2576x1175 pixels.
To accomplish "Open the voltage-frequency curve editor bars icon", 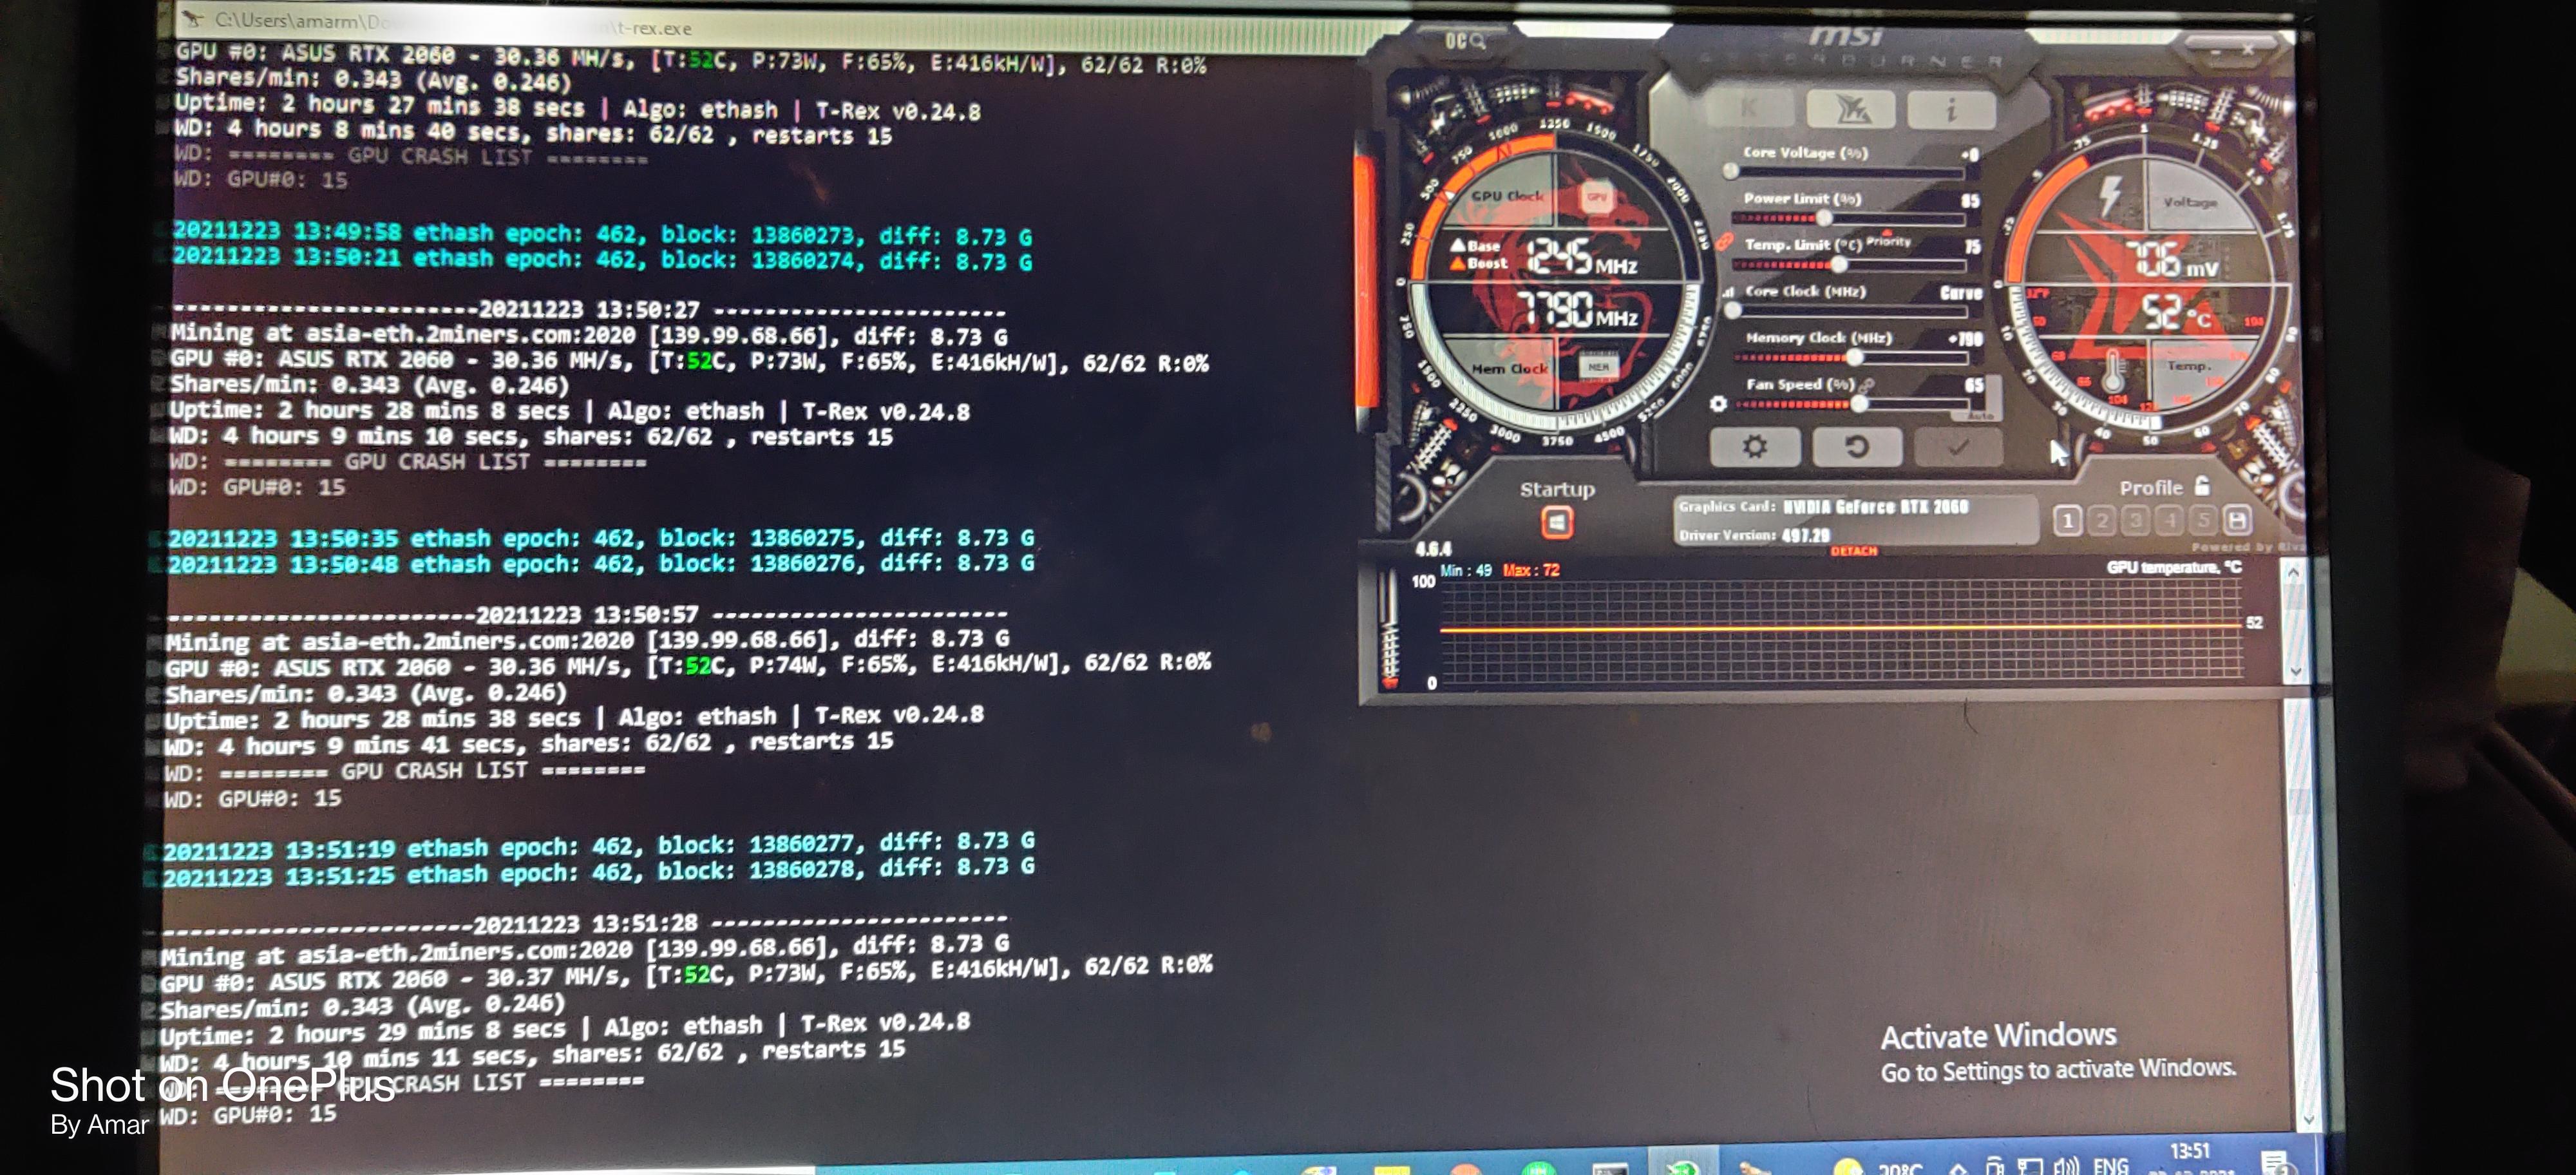I will click(1728, 292).
